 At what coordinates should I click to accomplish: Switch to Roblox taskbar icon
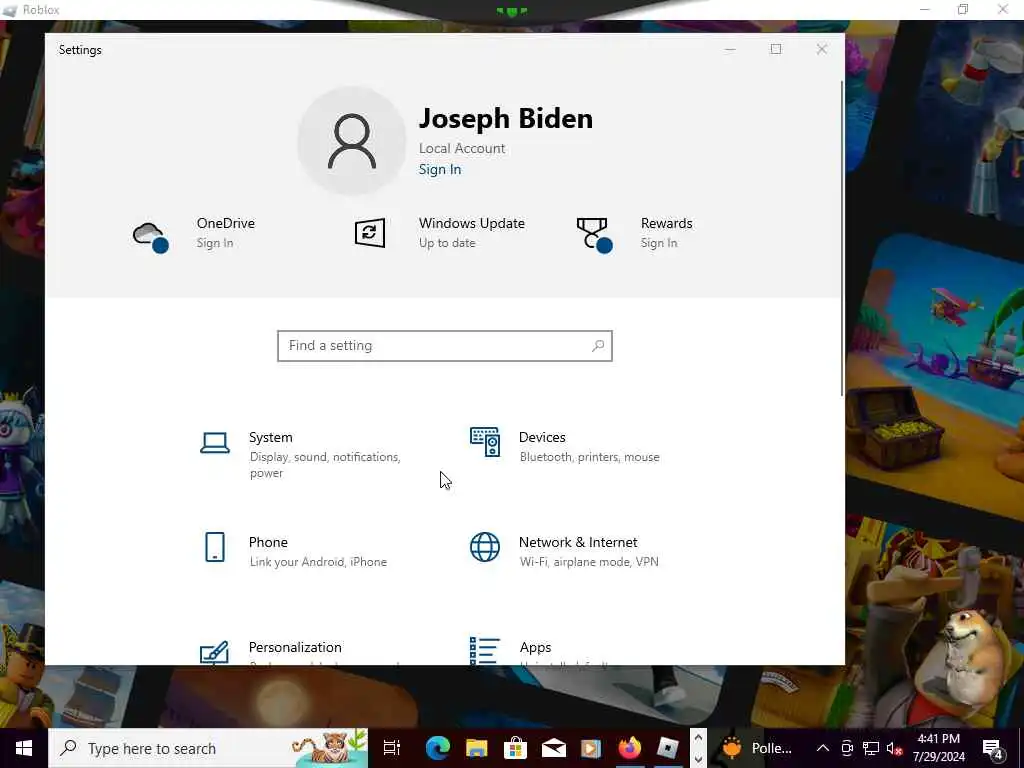coord(667,748)
